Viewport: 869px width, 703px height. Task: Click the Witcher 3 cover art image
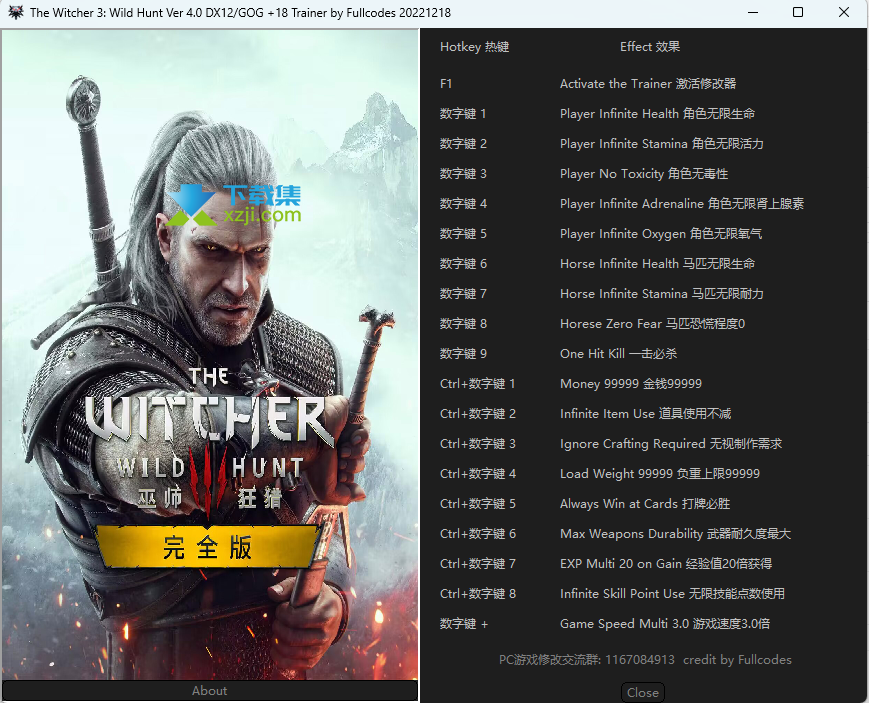pos(209,354)
